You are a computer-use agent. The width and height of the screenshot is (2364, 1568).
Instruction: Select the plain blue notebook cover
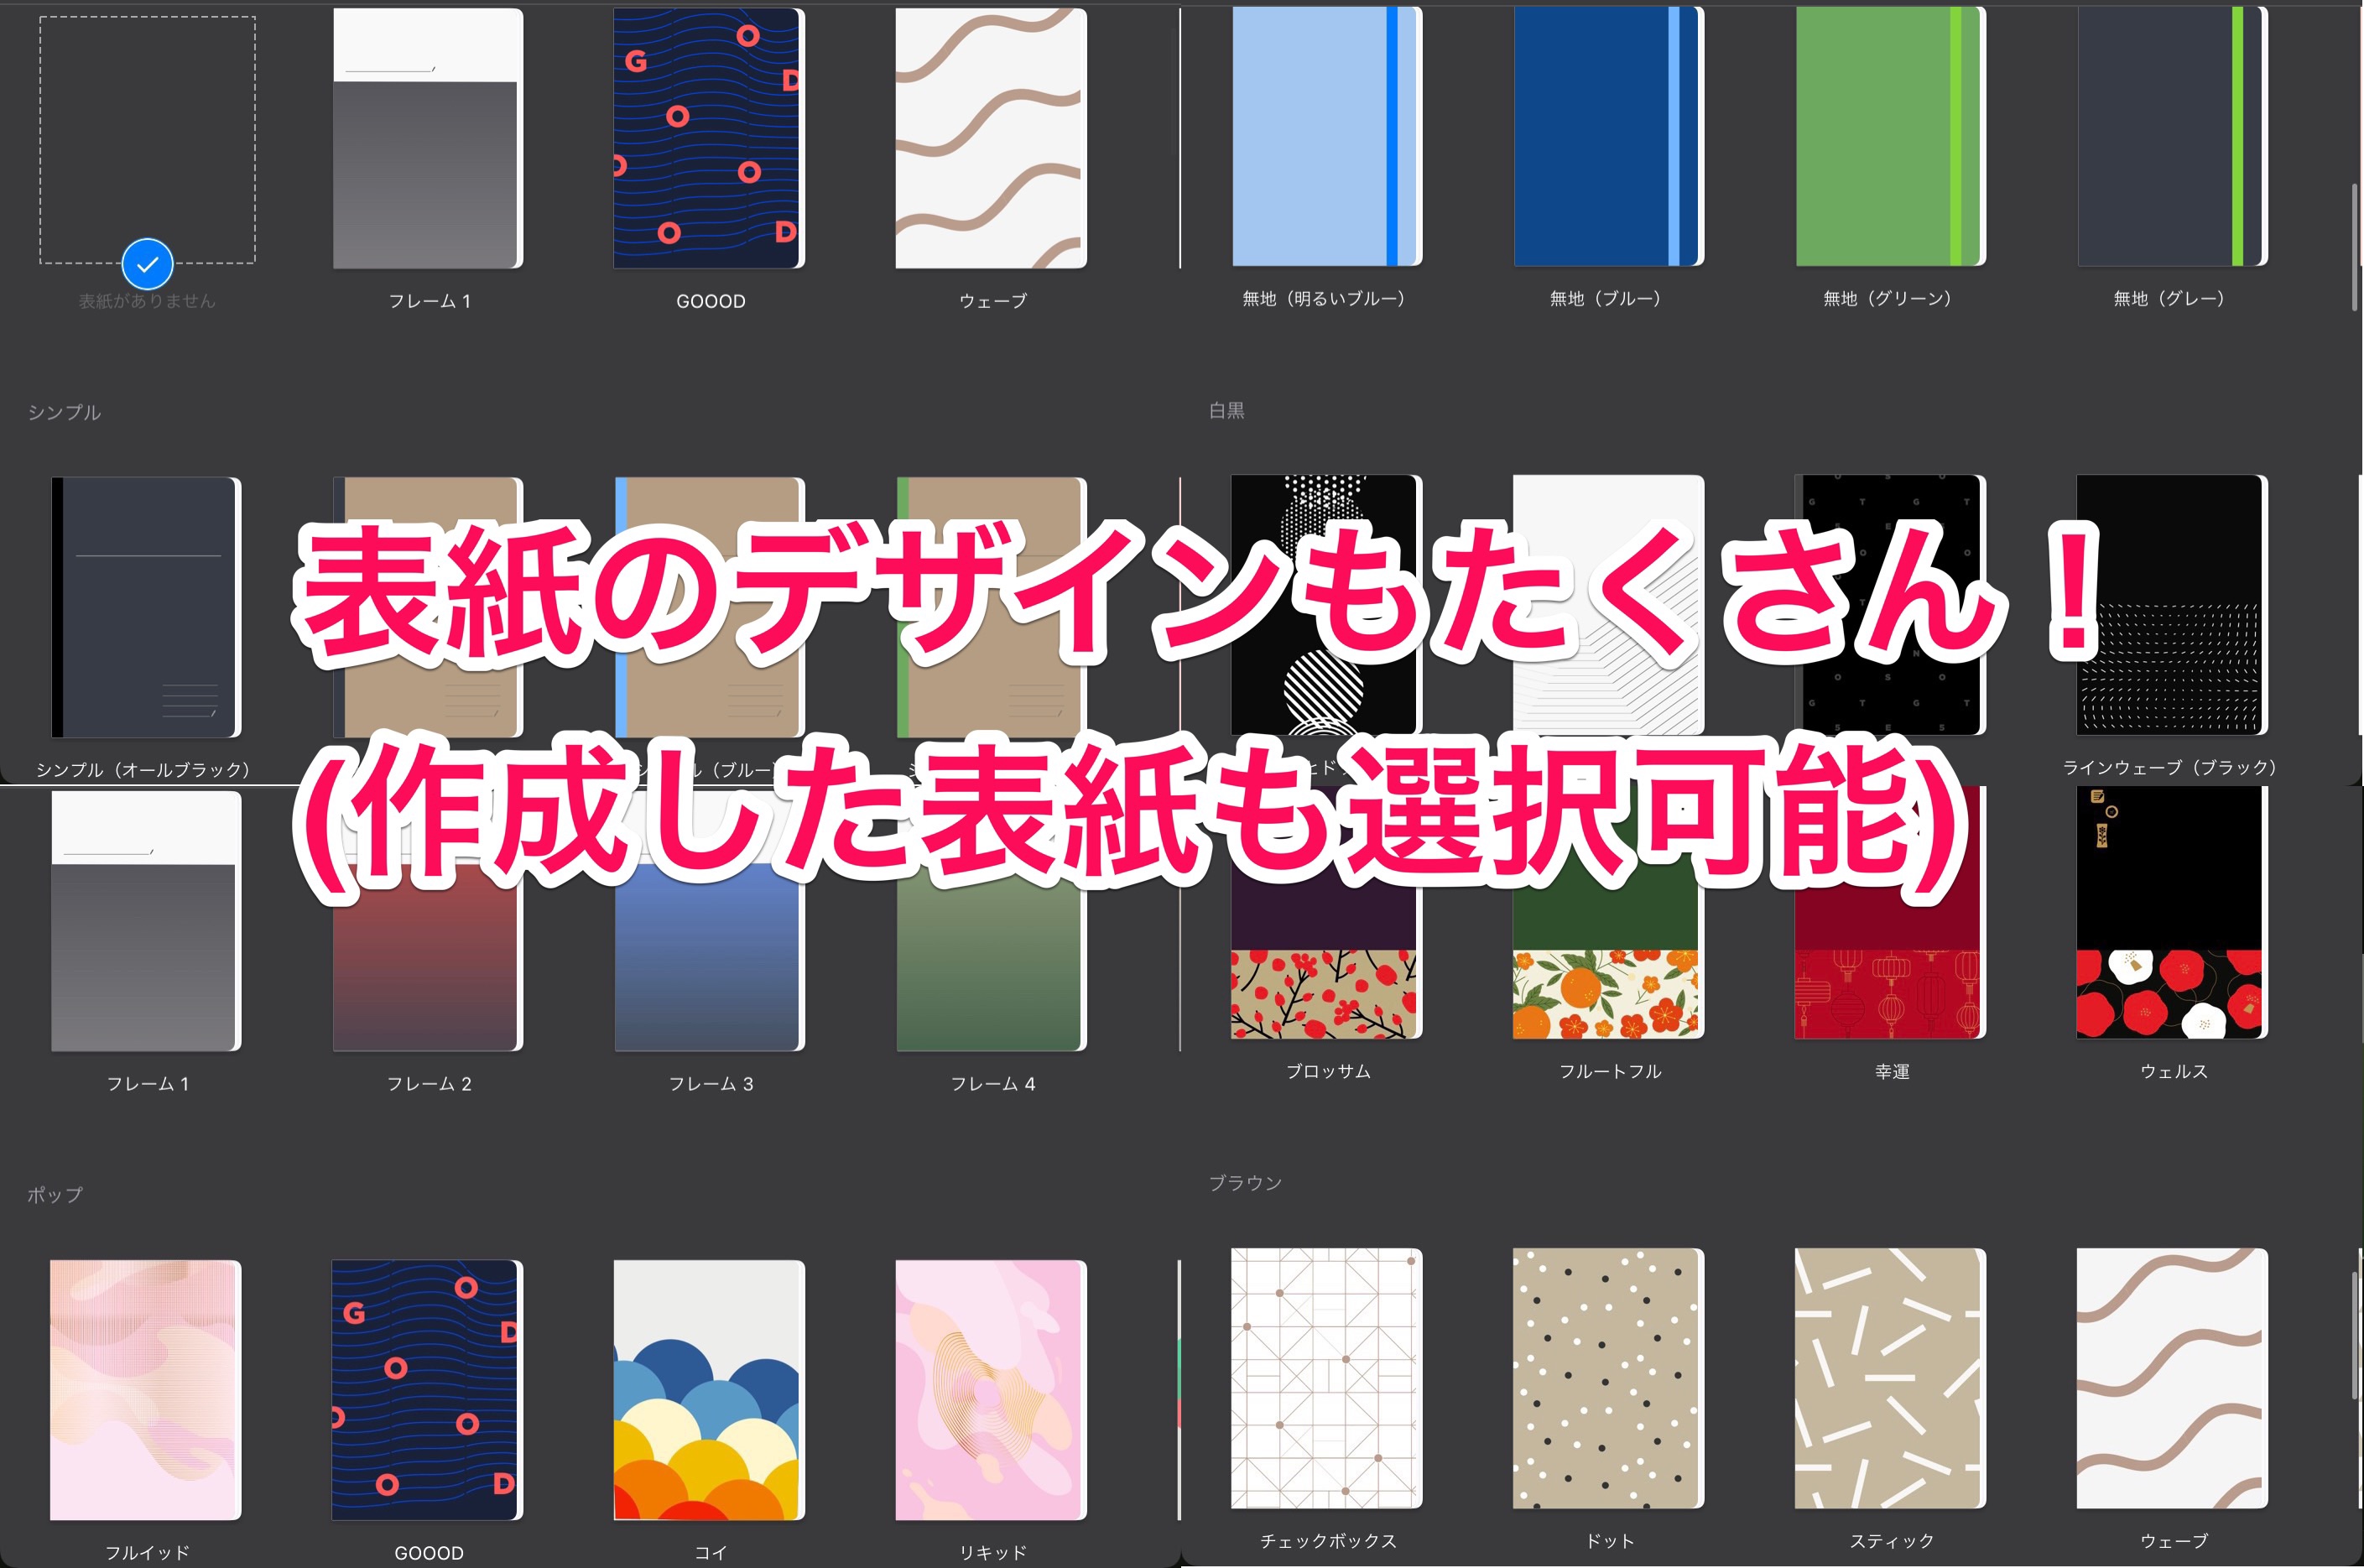[1607, 137]
